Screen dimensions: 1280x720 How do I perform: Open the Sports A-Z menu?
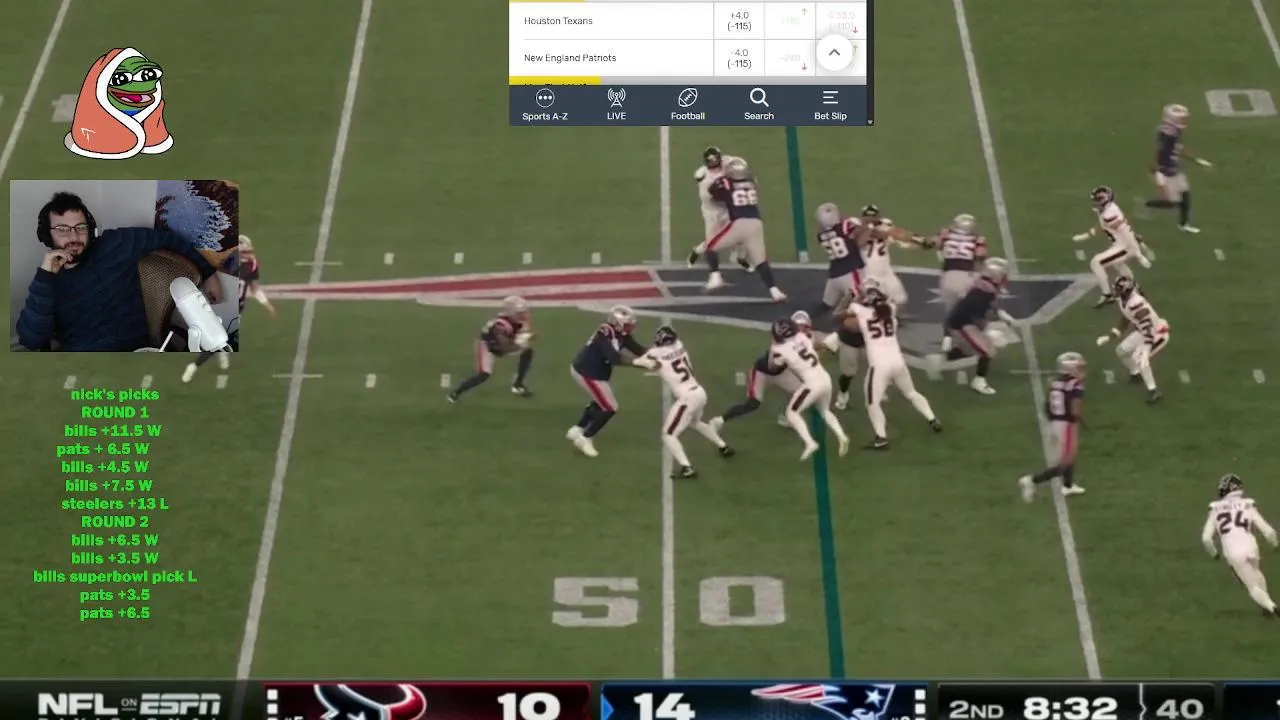click(545, 105)
